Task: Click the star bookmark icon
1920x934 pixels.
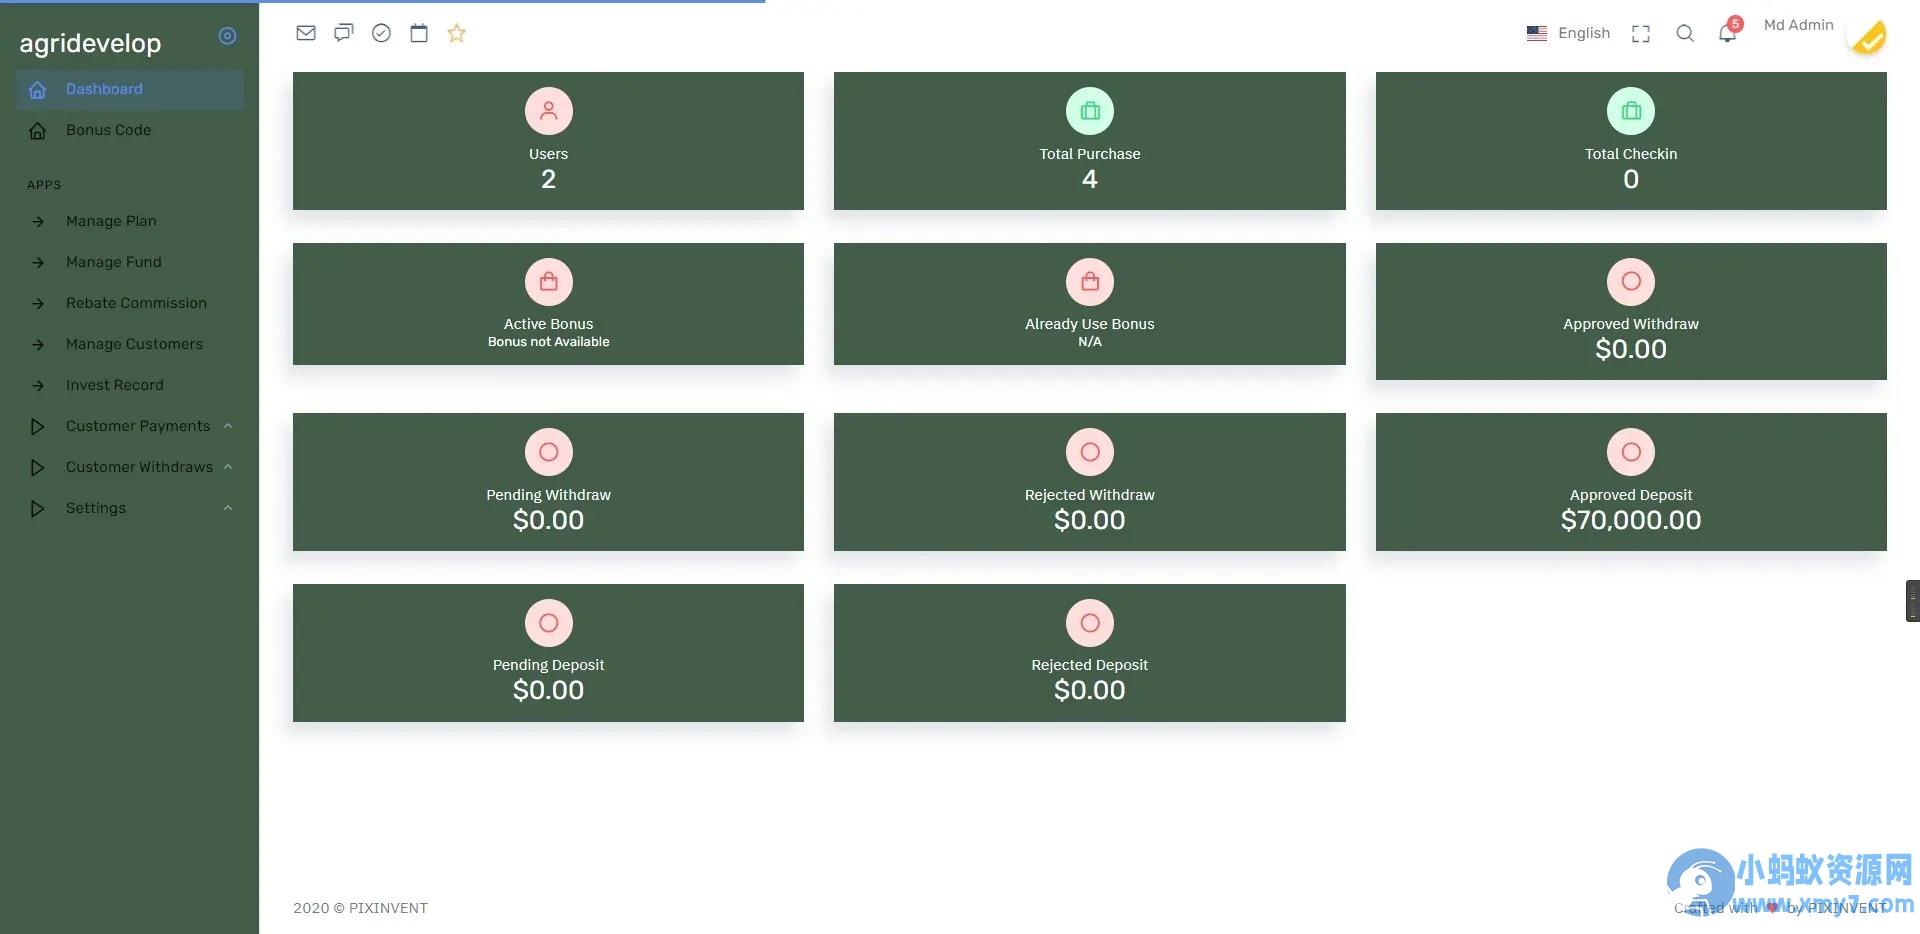Action: [x=457, y=33]
